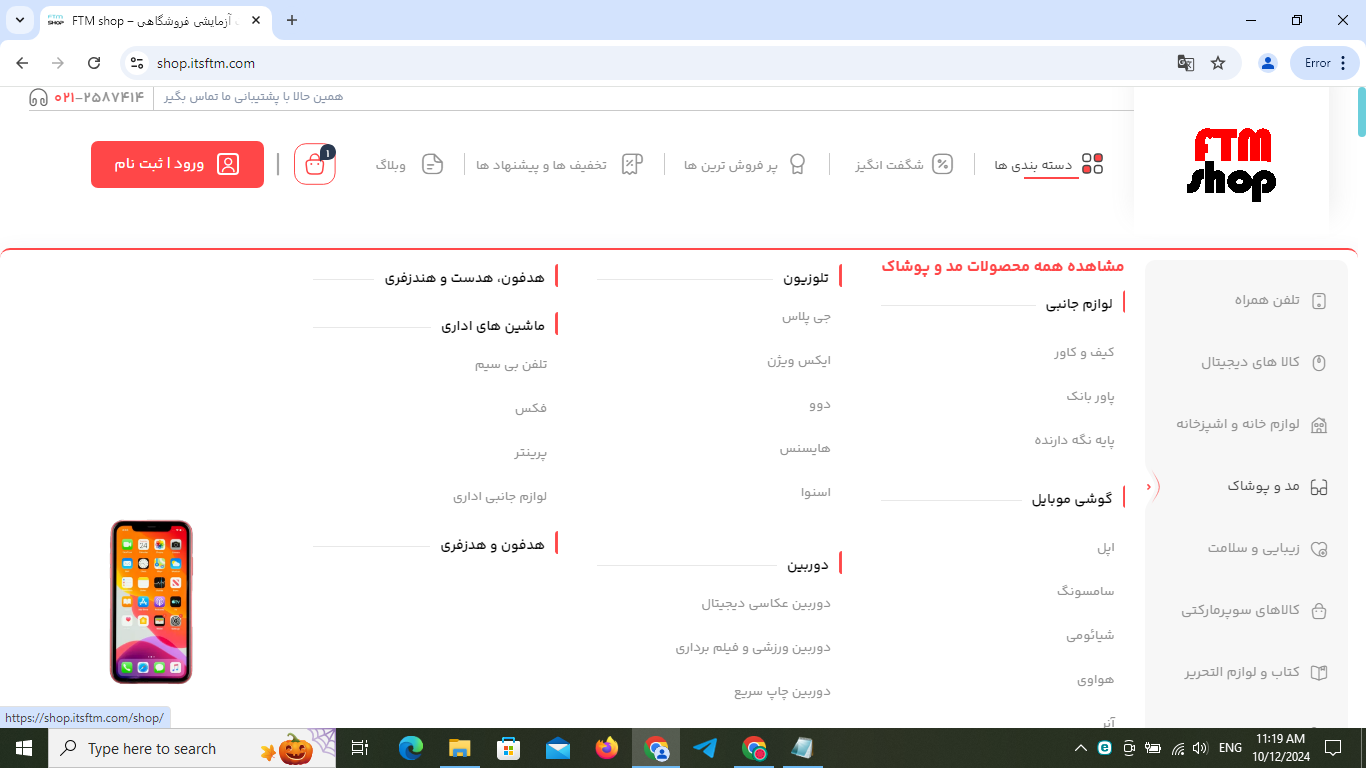The image size is (1366, 768).
Task: Open مشاهده همه محصولات مد و پوشاک link
Action: coord(1002,266)
